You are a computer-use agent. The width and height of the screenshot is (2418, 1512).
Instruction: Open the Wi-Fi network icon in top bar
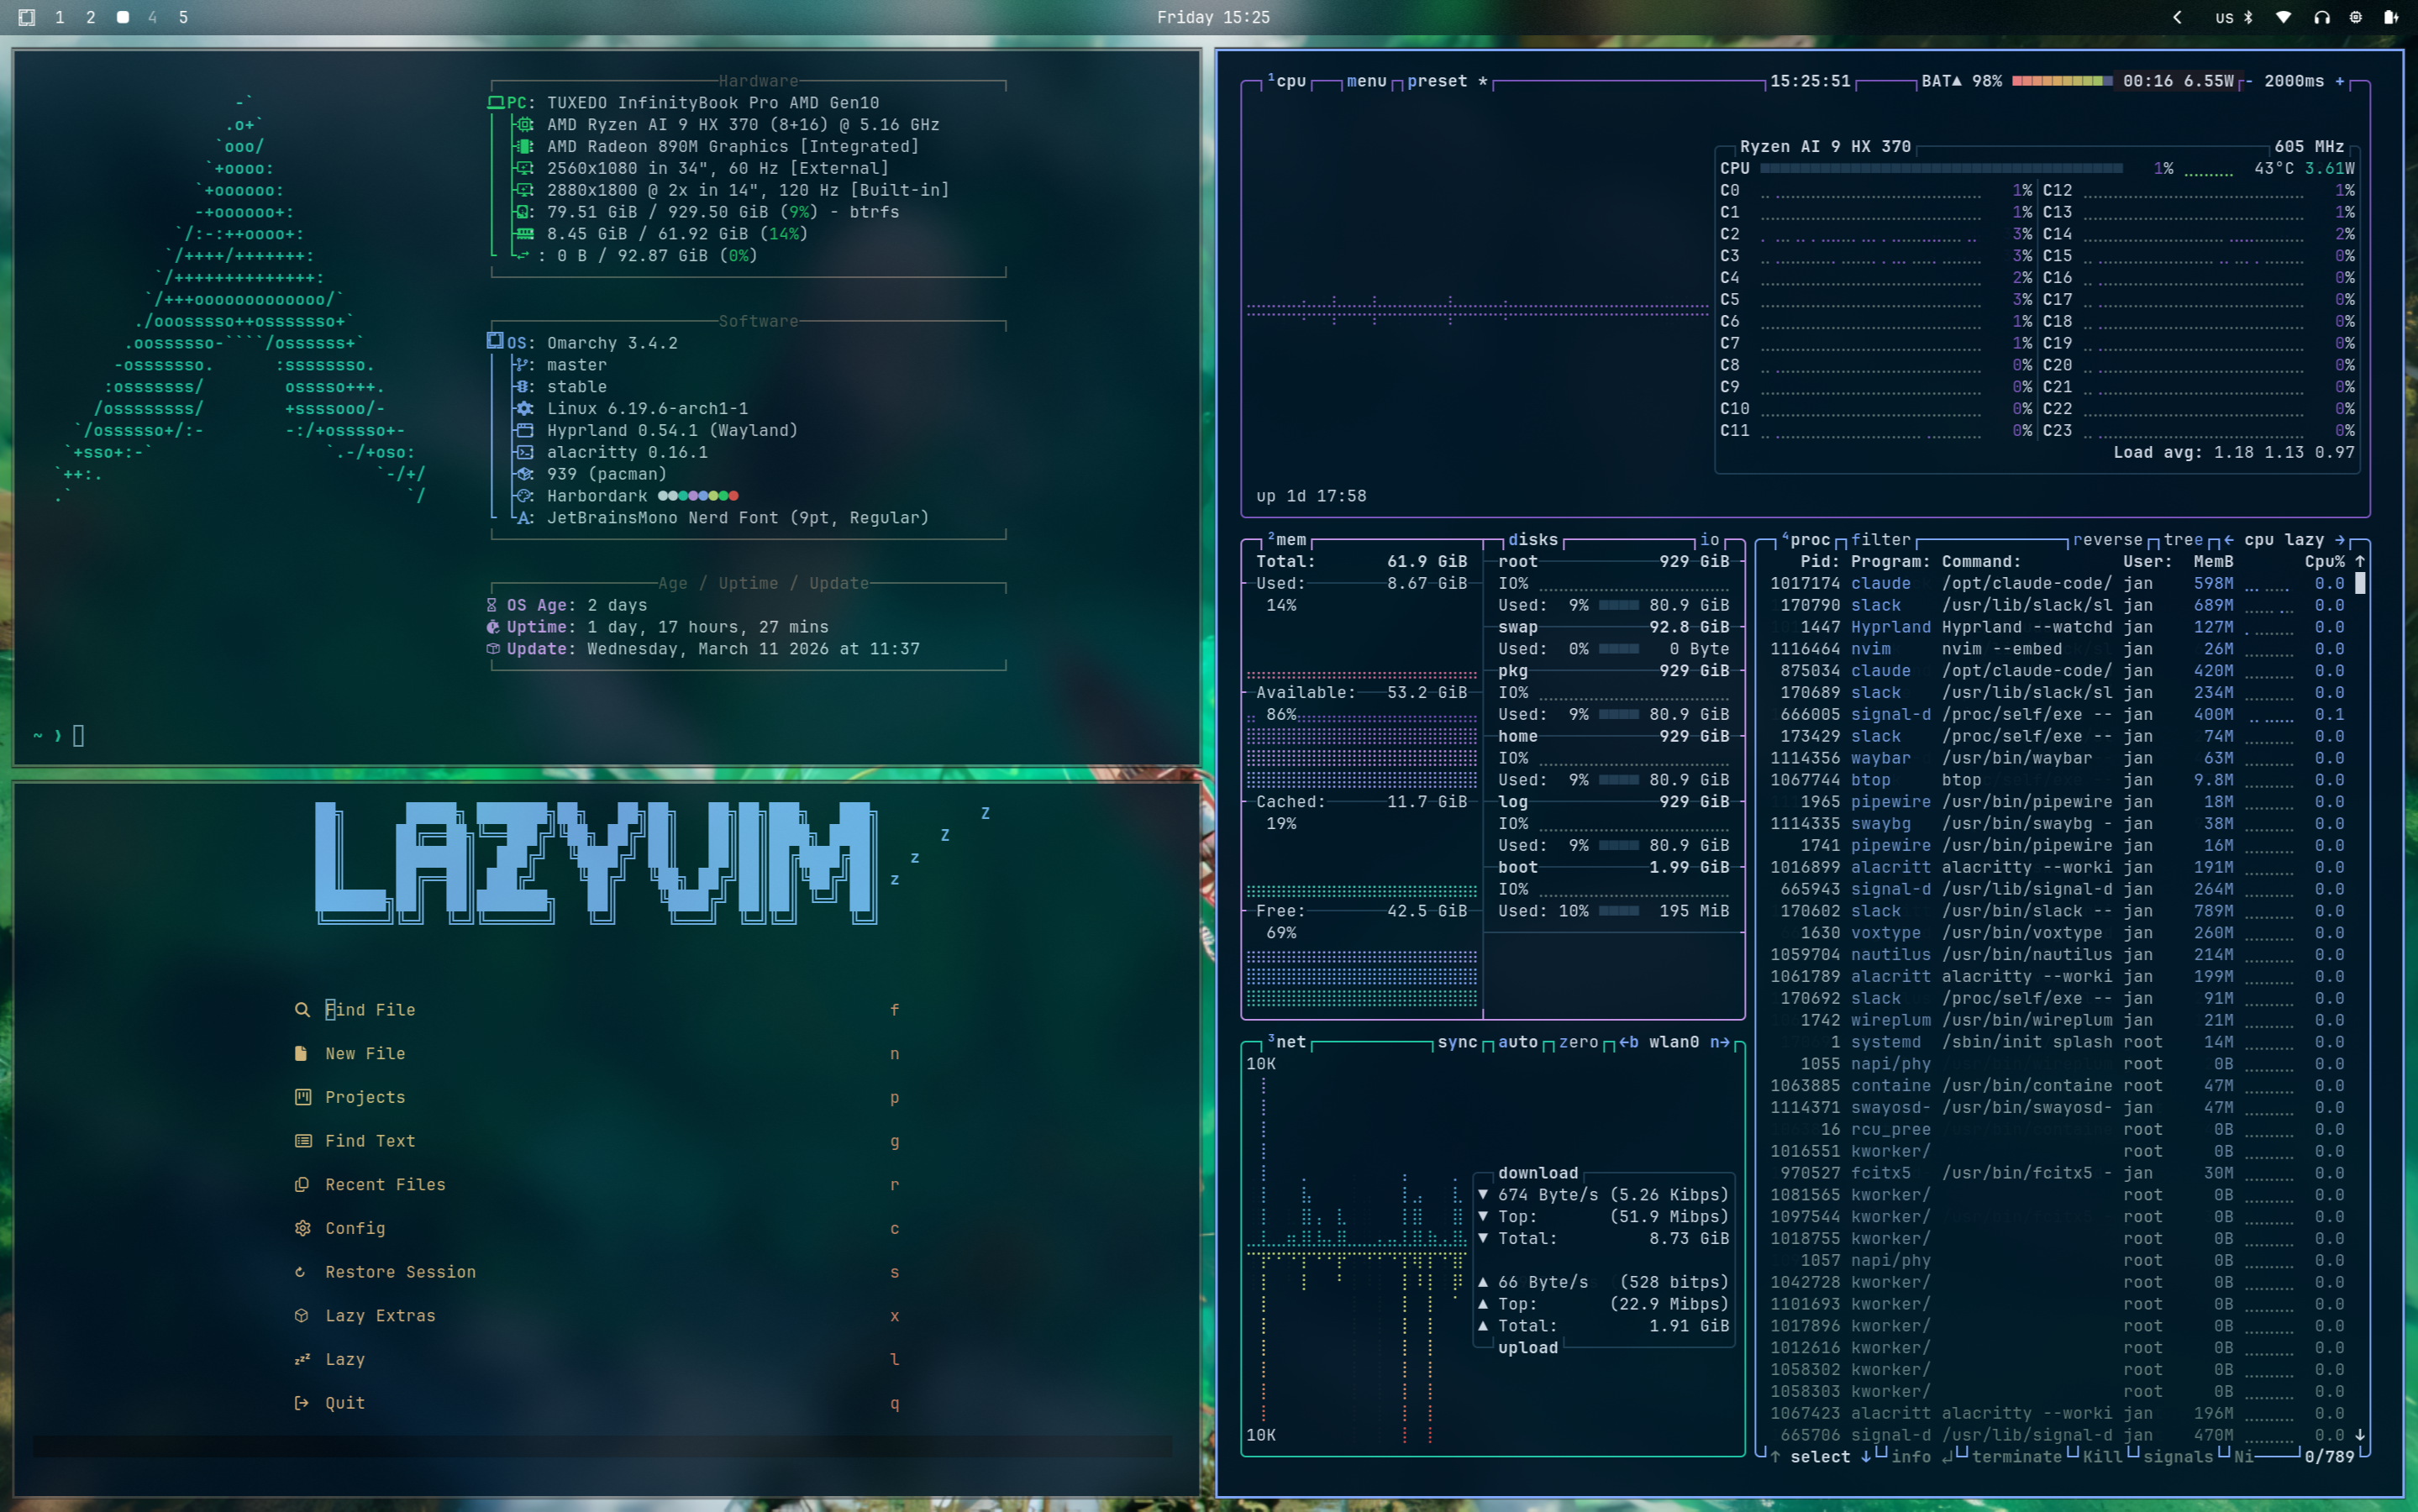2284,17
